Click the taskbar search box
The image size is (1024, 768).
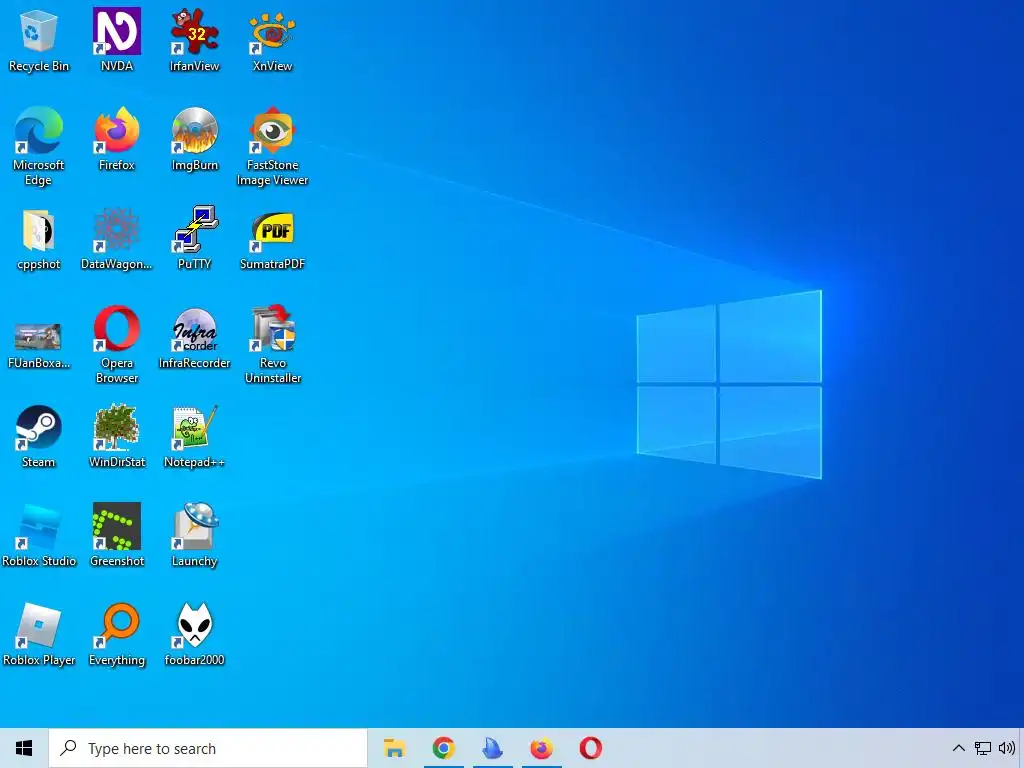click(x=208, y=748)
